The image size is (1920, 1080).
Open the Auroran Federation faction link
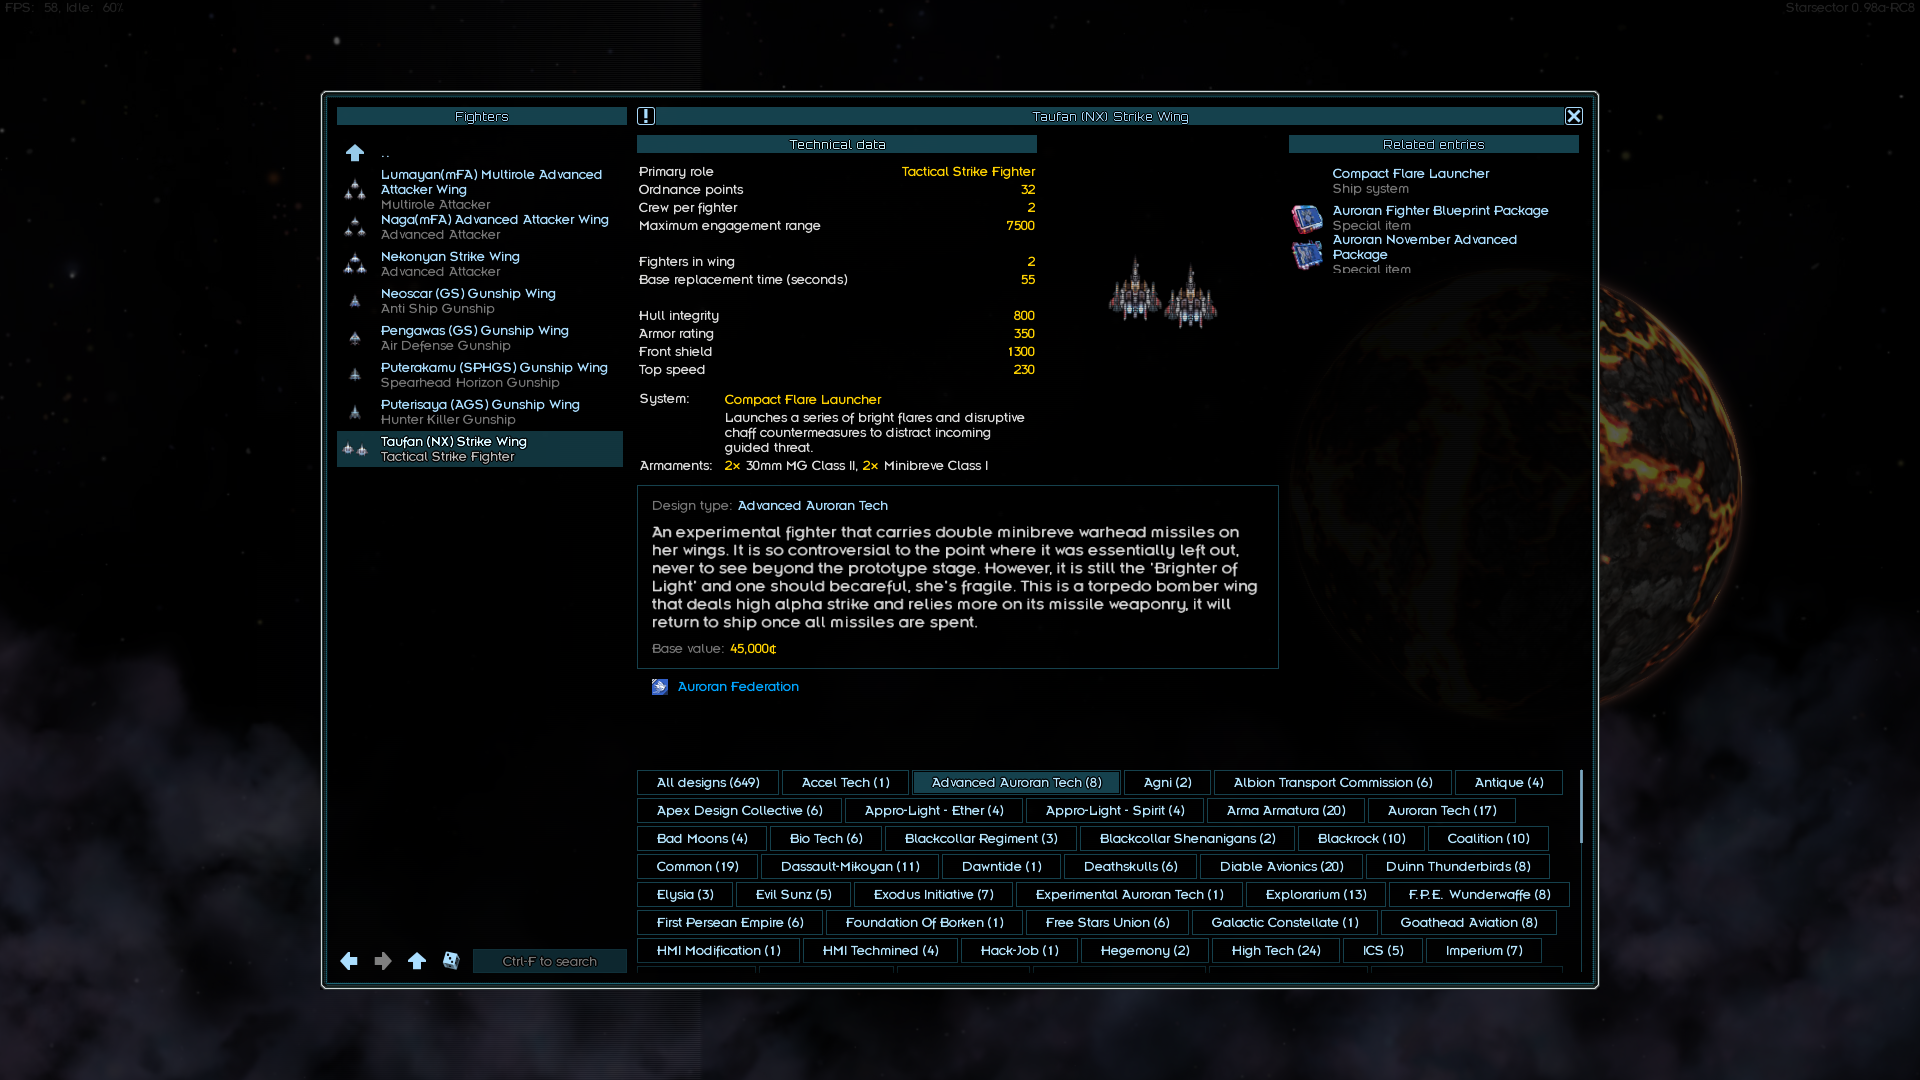point(738,687)
